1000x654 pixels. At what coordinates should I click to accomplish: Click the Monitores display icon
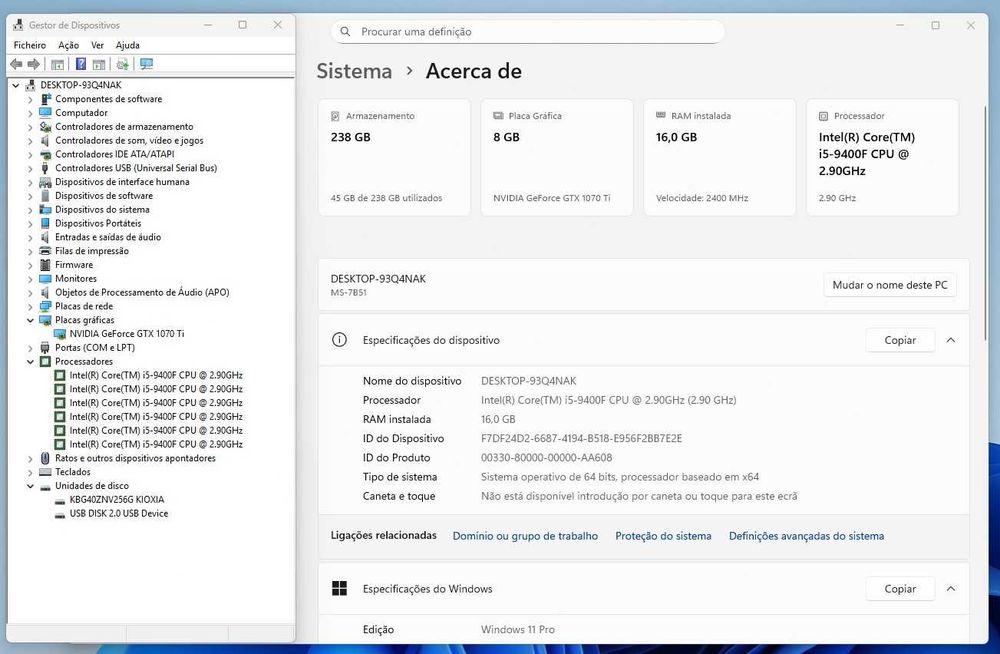point(45,278)
